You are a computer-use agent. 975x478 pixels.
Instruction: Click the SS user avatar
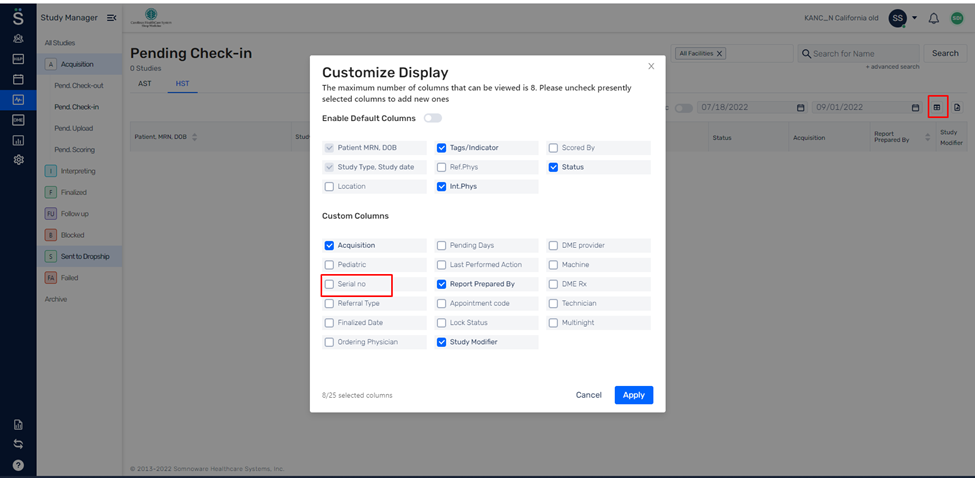(897, 19)
